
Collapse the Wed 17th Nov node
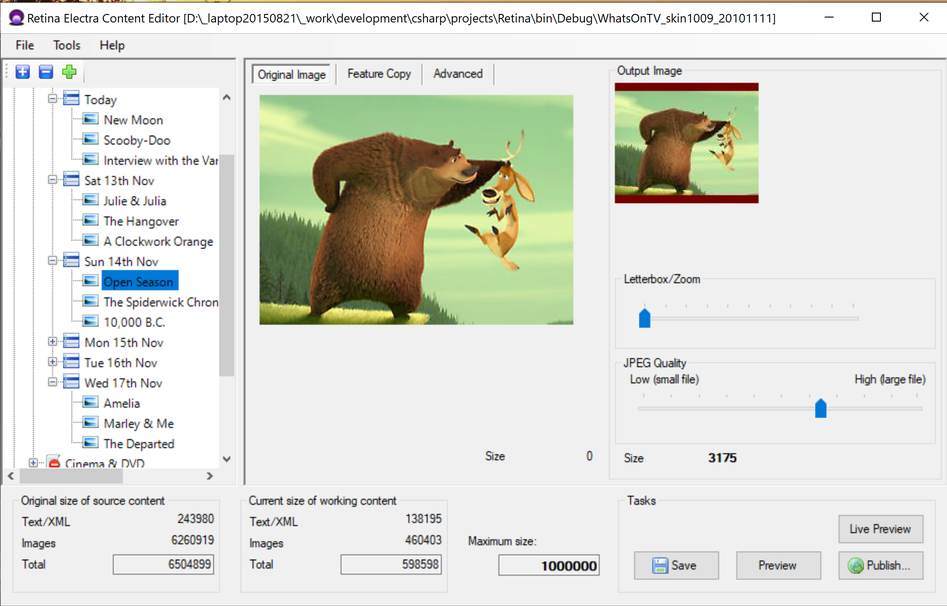coord(53,383)
